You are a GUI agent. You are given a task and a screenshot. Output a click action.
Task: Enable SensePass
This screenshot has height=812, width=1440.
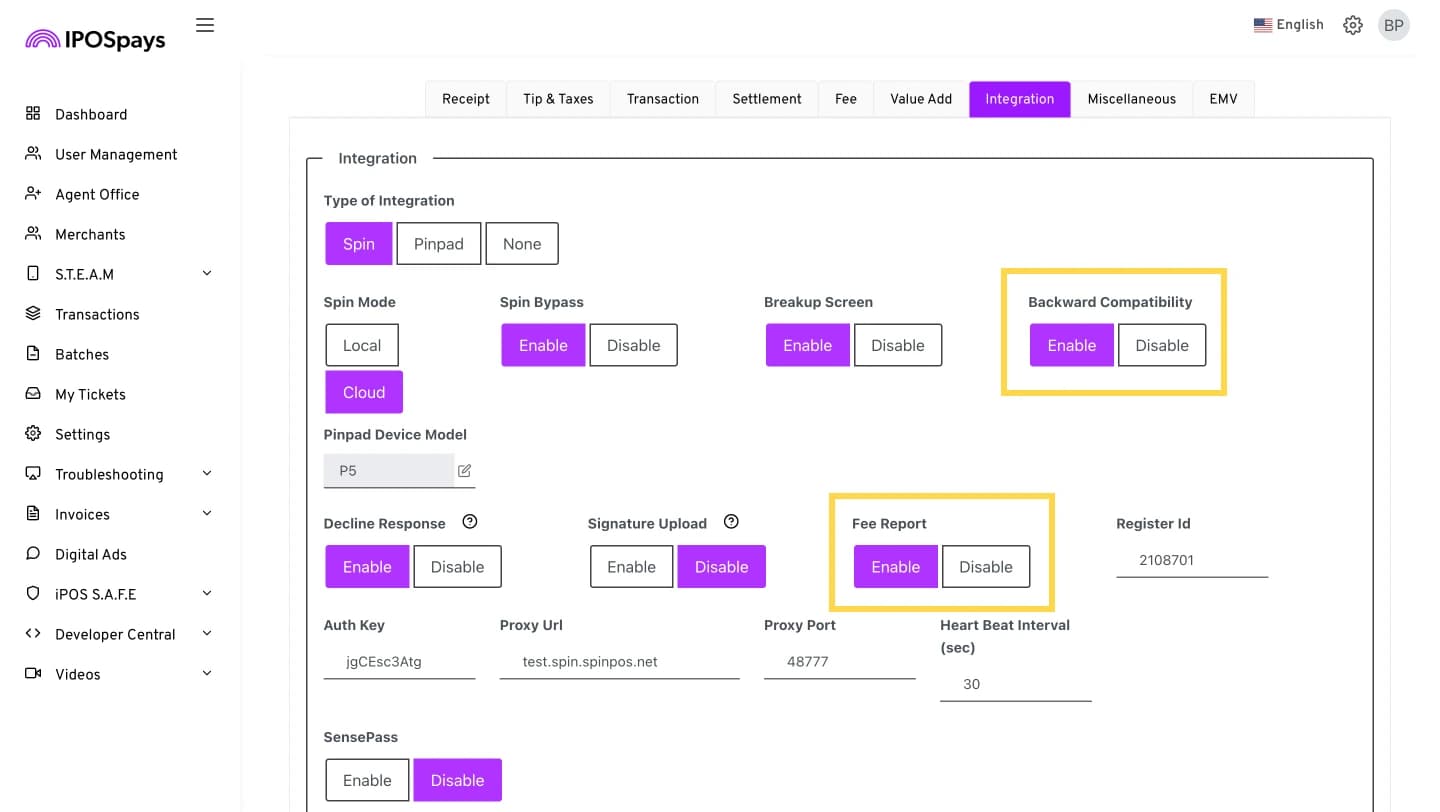coord(367,780)
